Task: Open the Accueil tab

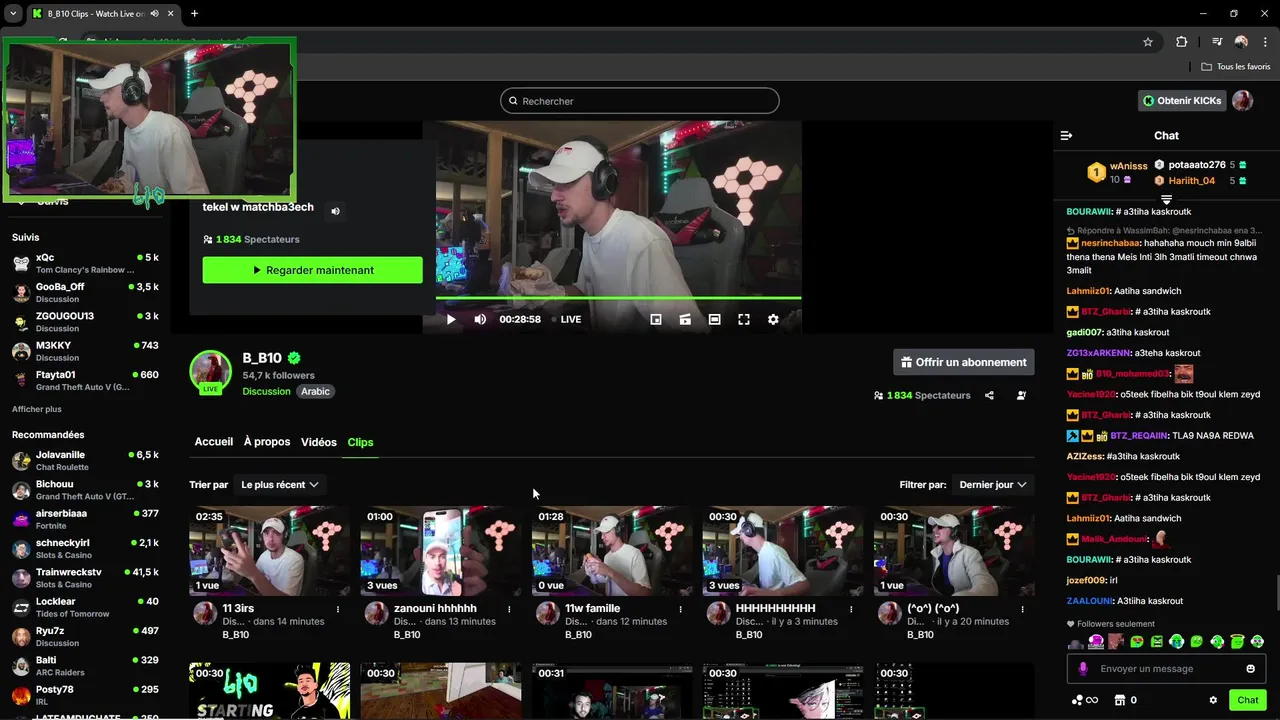Action: click(x=214, y=442)
